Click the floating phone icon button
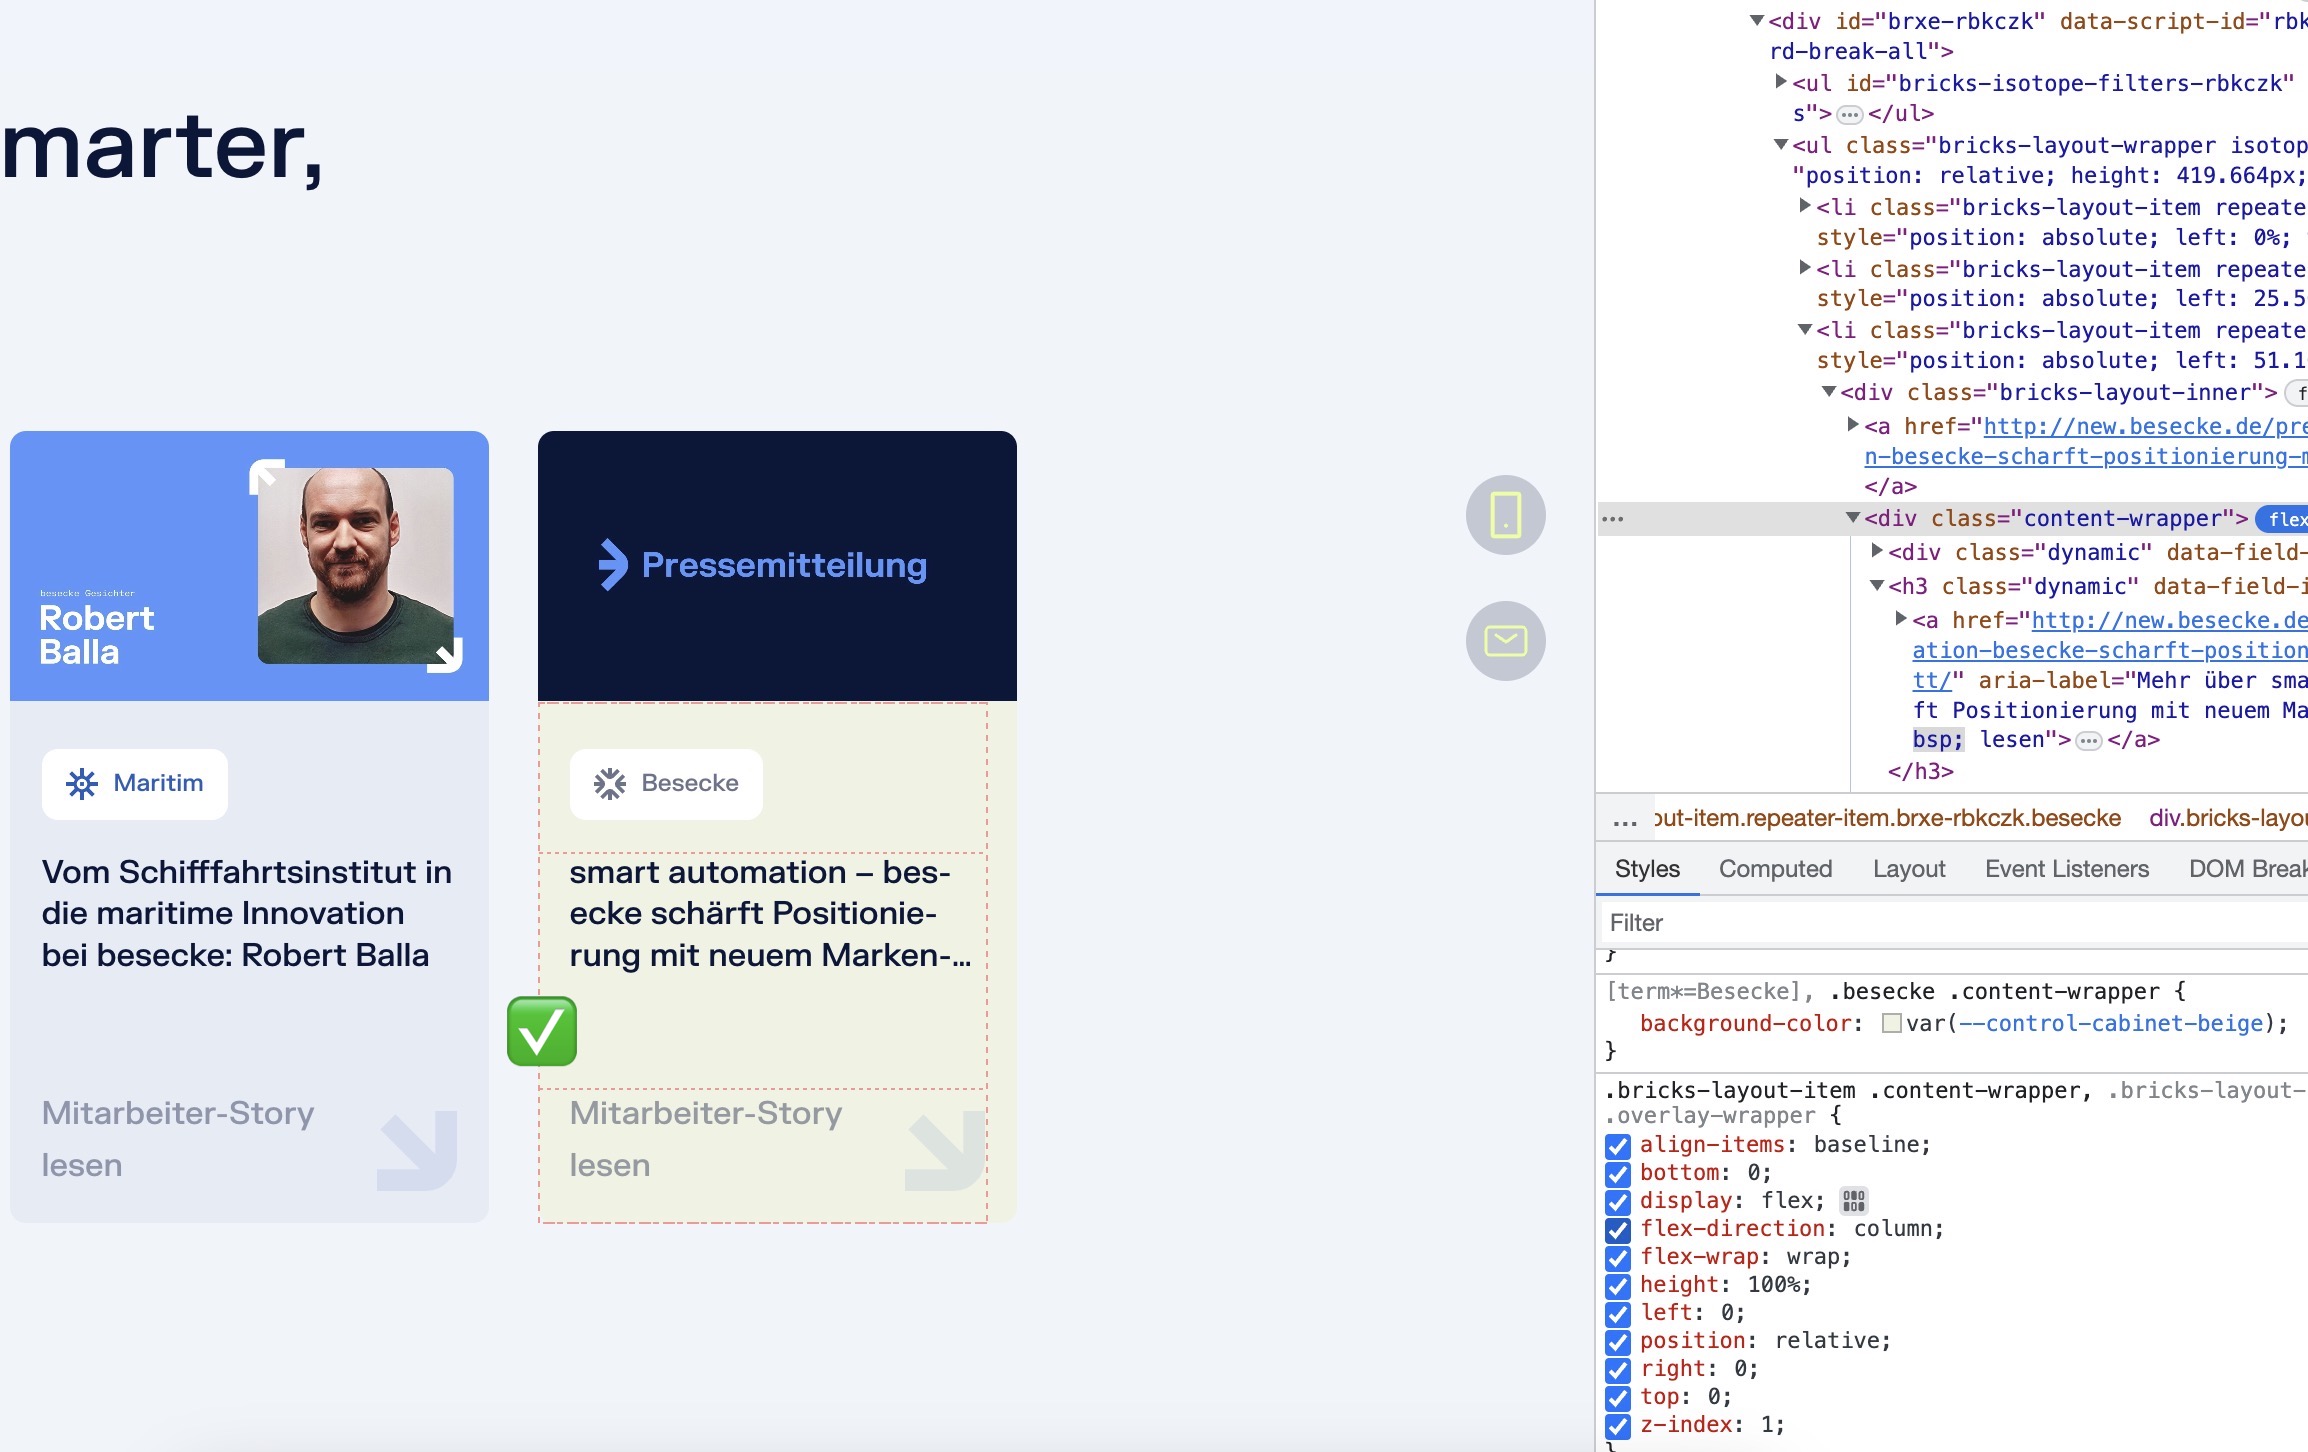 click(1506, 515)
